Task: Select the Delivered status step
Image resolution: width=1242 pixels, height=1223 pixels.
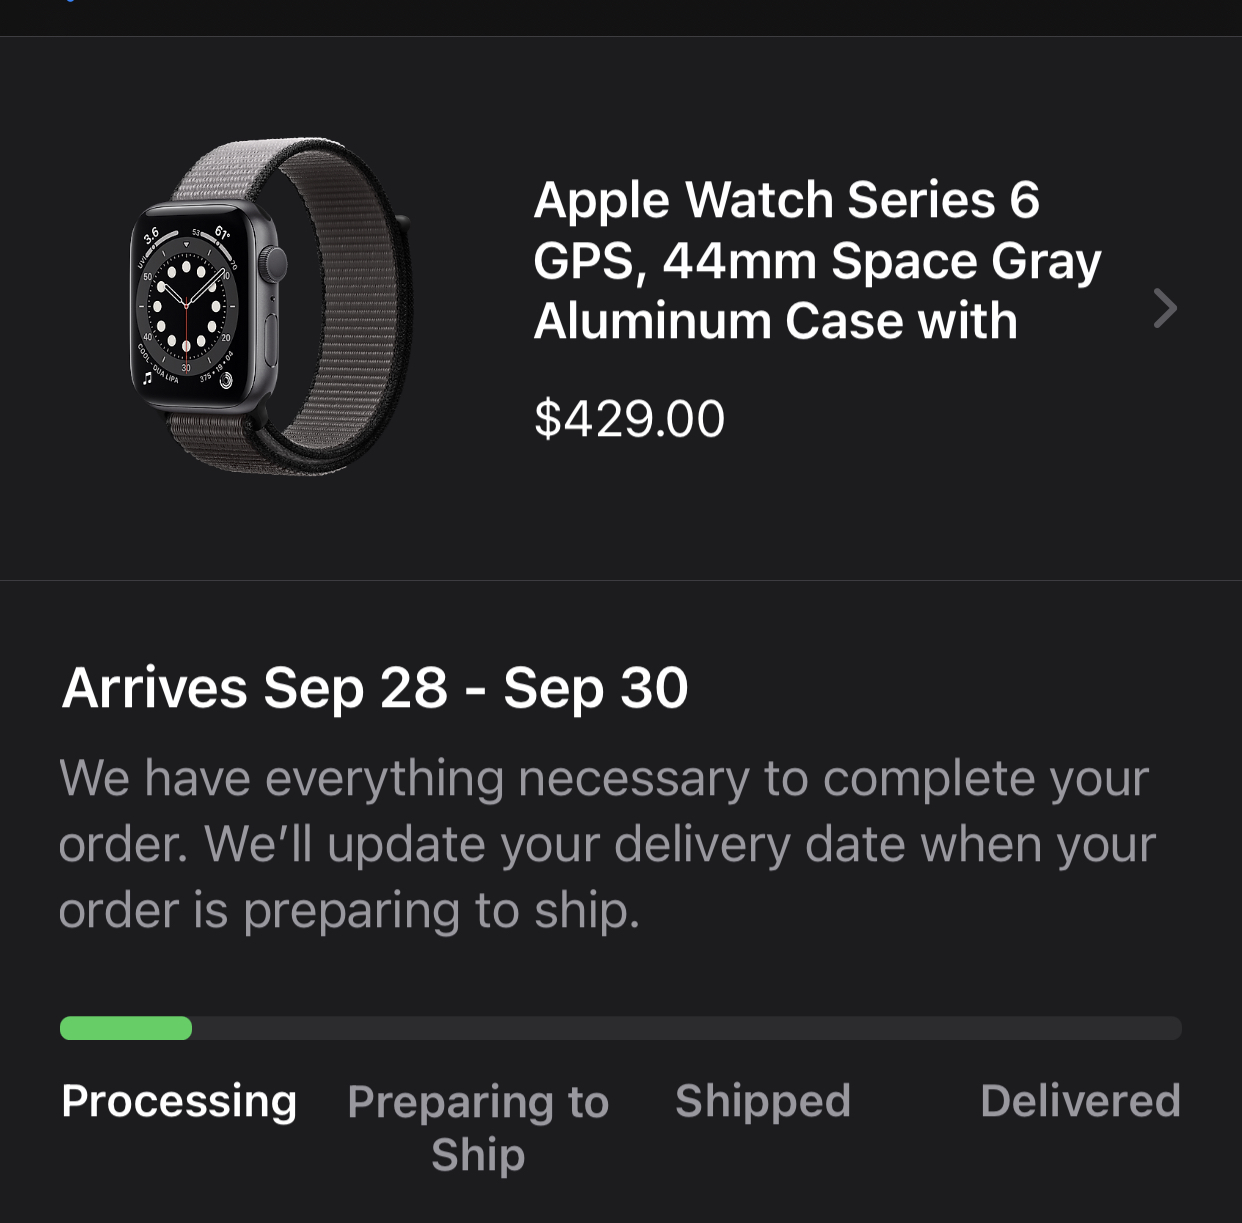Action: (1080, 1101)
